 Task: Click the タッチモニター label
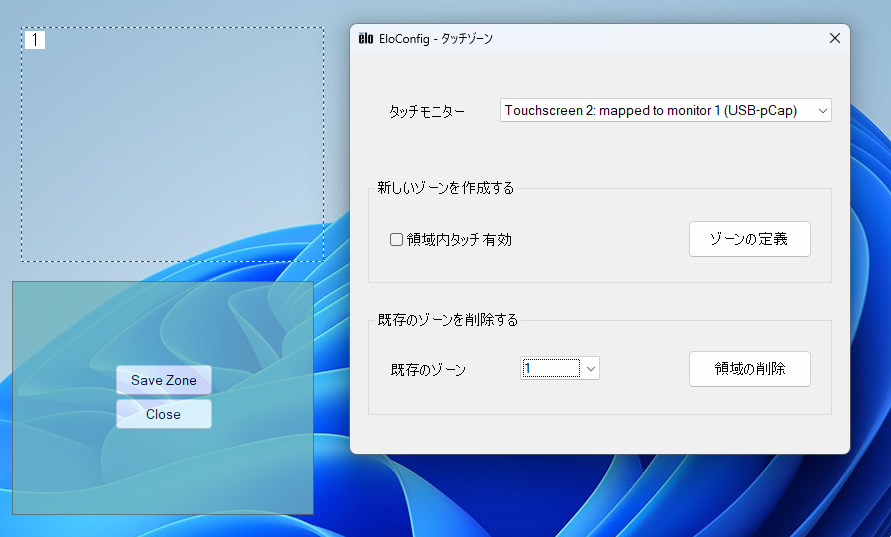pos(427,112)
